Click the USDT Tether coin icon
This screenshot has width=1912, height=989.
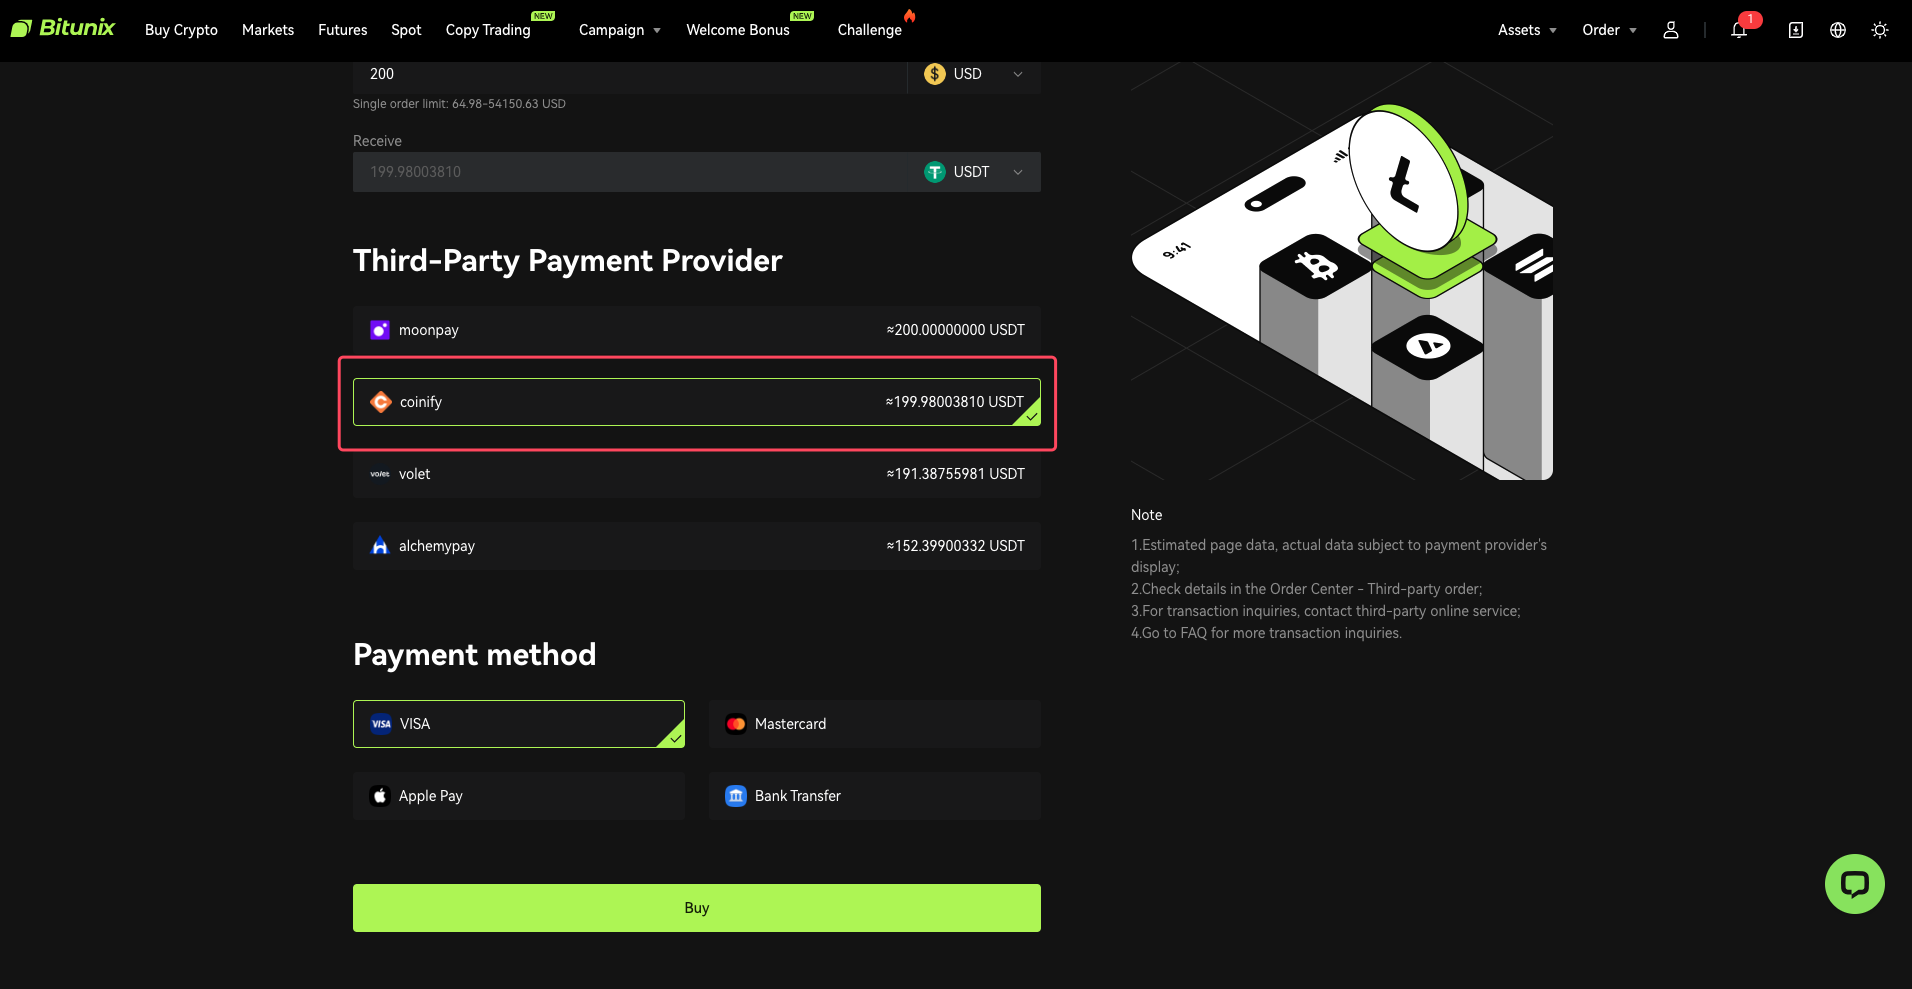coord(935,172)
